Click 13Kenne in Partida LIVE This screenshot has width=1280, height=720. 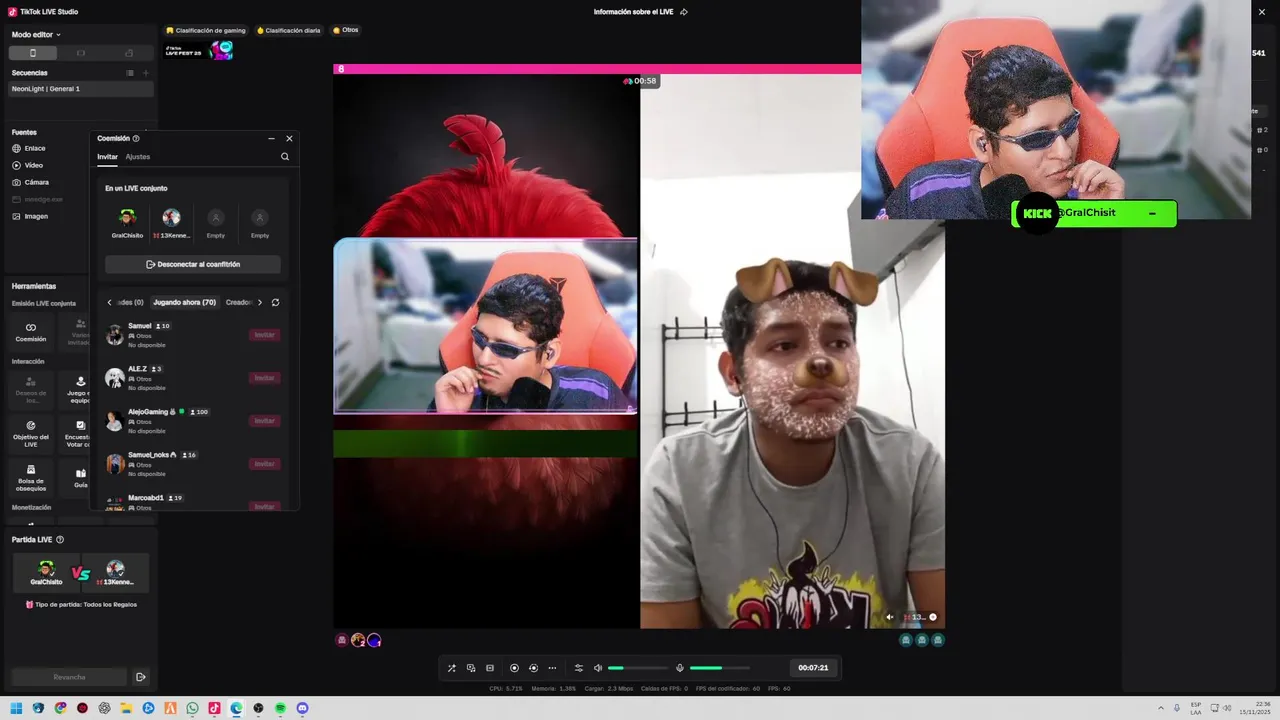click(116, 573)
